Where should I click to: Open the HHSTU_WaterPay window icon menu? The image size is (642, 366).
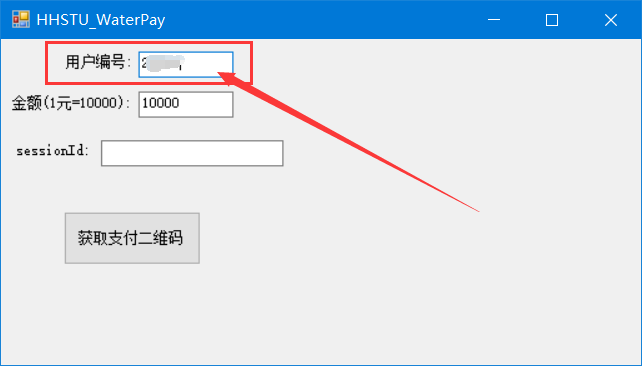20,20
